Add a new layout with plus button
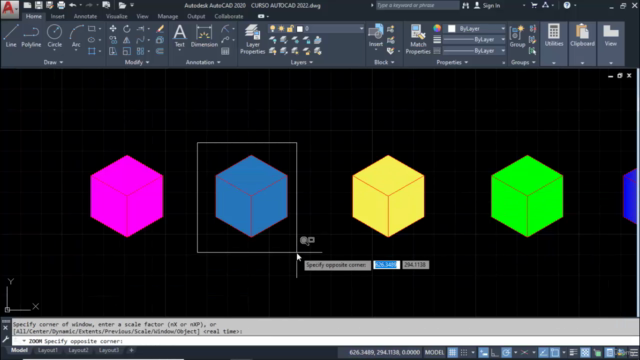This screenshot has height=360, width=640. 131,350
